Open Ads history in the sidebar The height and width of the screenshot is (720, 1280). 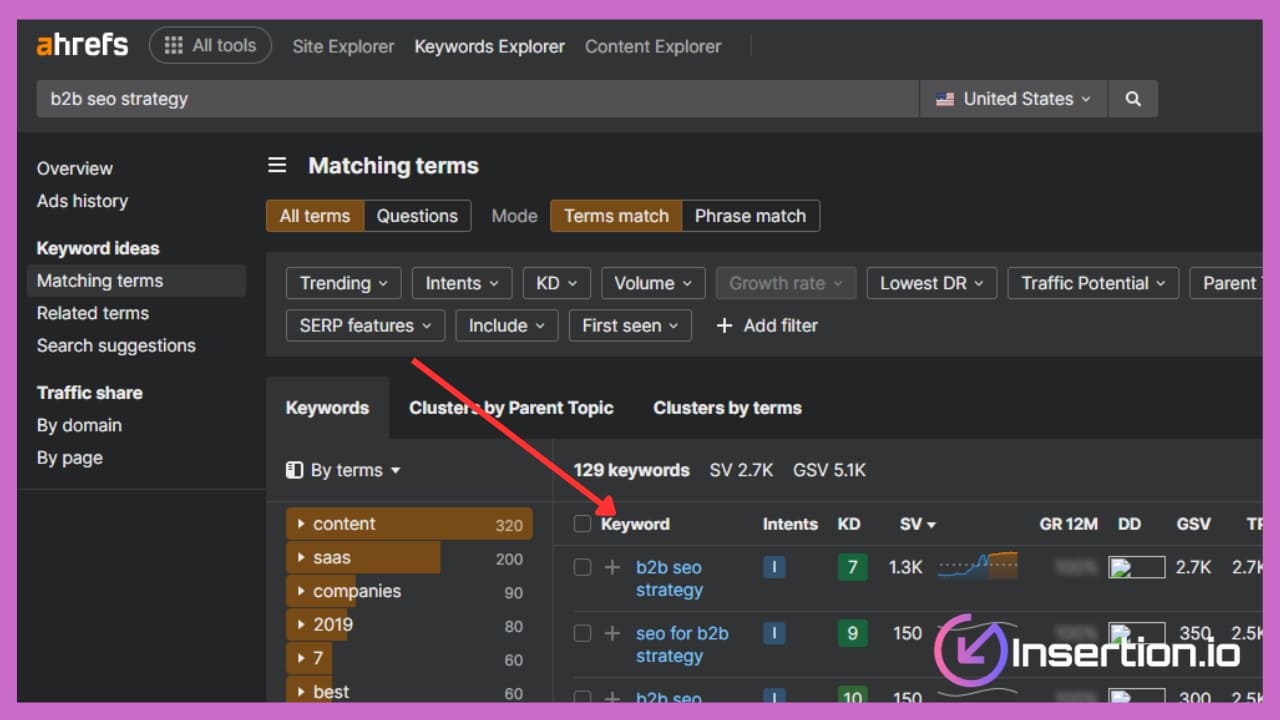(82, 201)
